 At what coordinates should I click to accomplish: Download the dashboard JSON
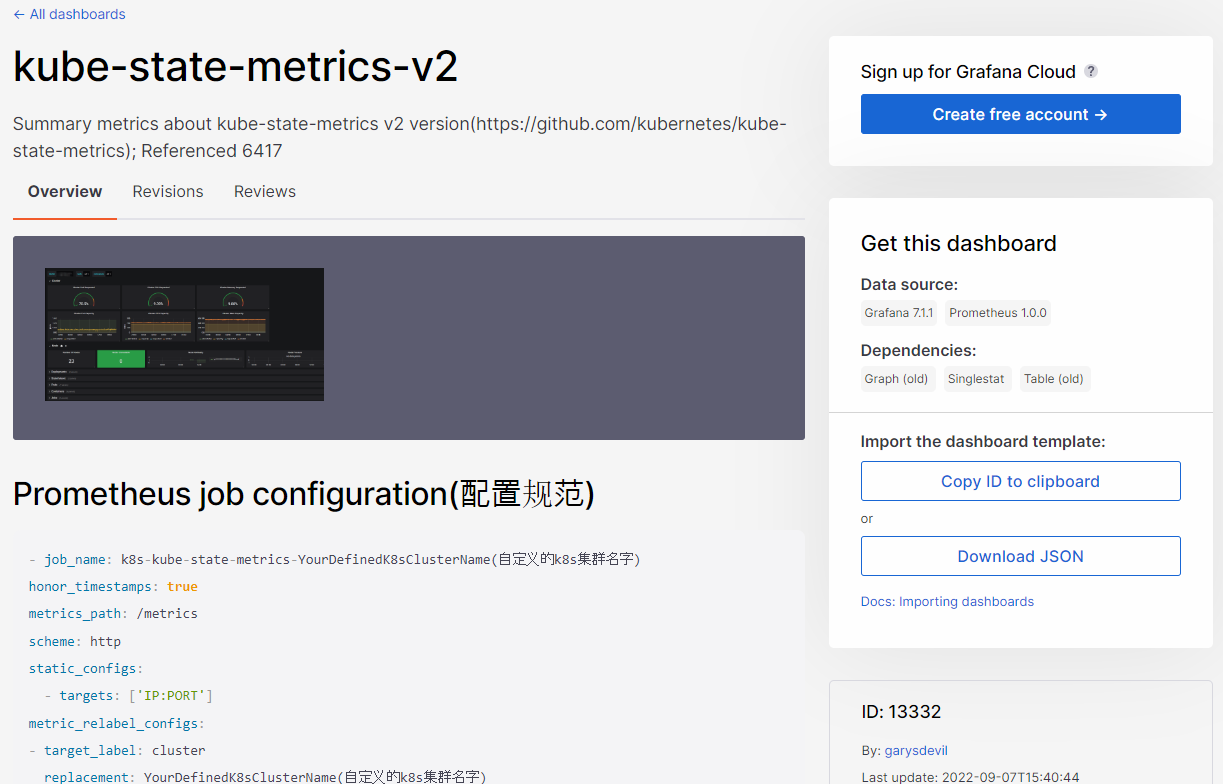(1020, 556)
